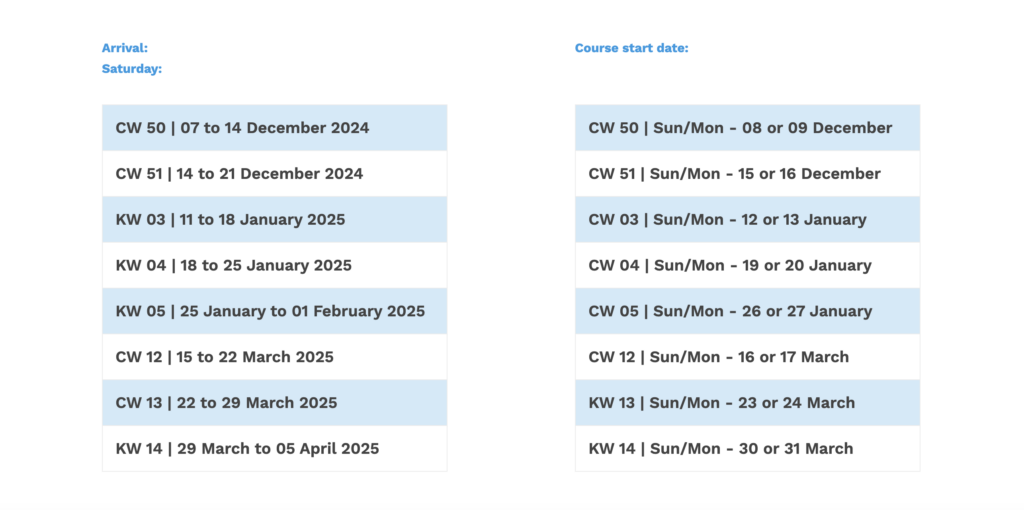The width and height of the screenshot is (1024, 510).
Task: Click the 'Arrival:' heading text
Action: click(x=125, y=48)
